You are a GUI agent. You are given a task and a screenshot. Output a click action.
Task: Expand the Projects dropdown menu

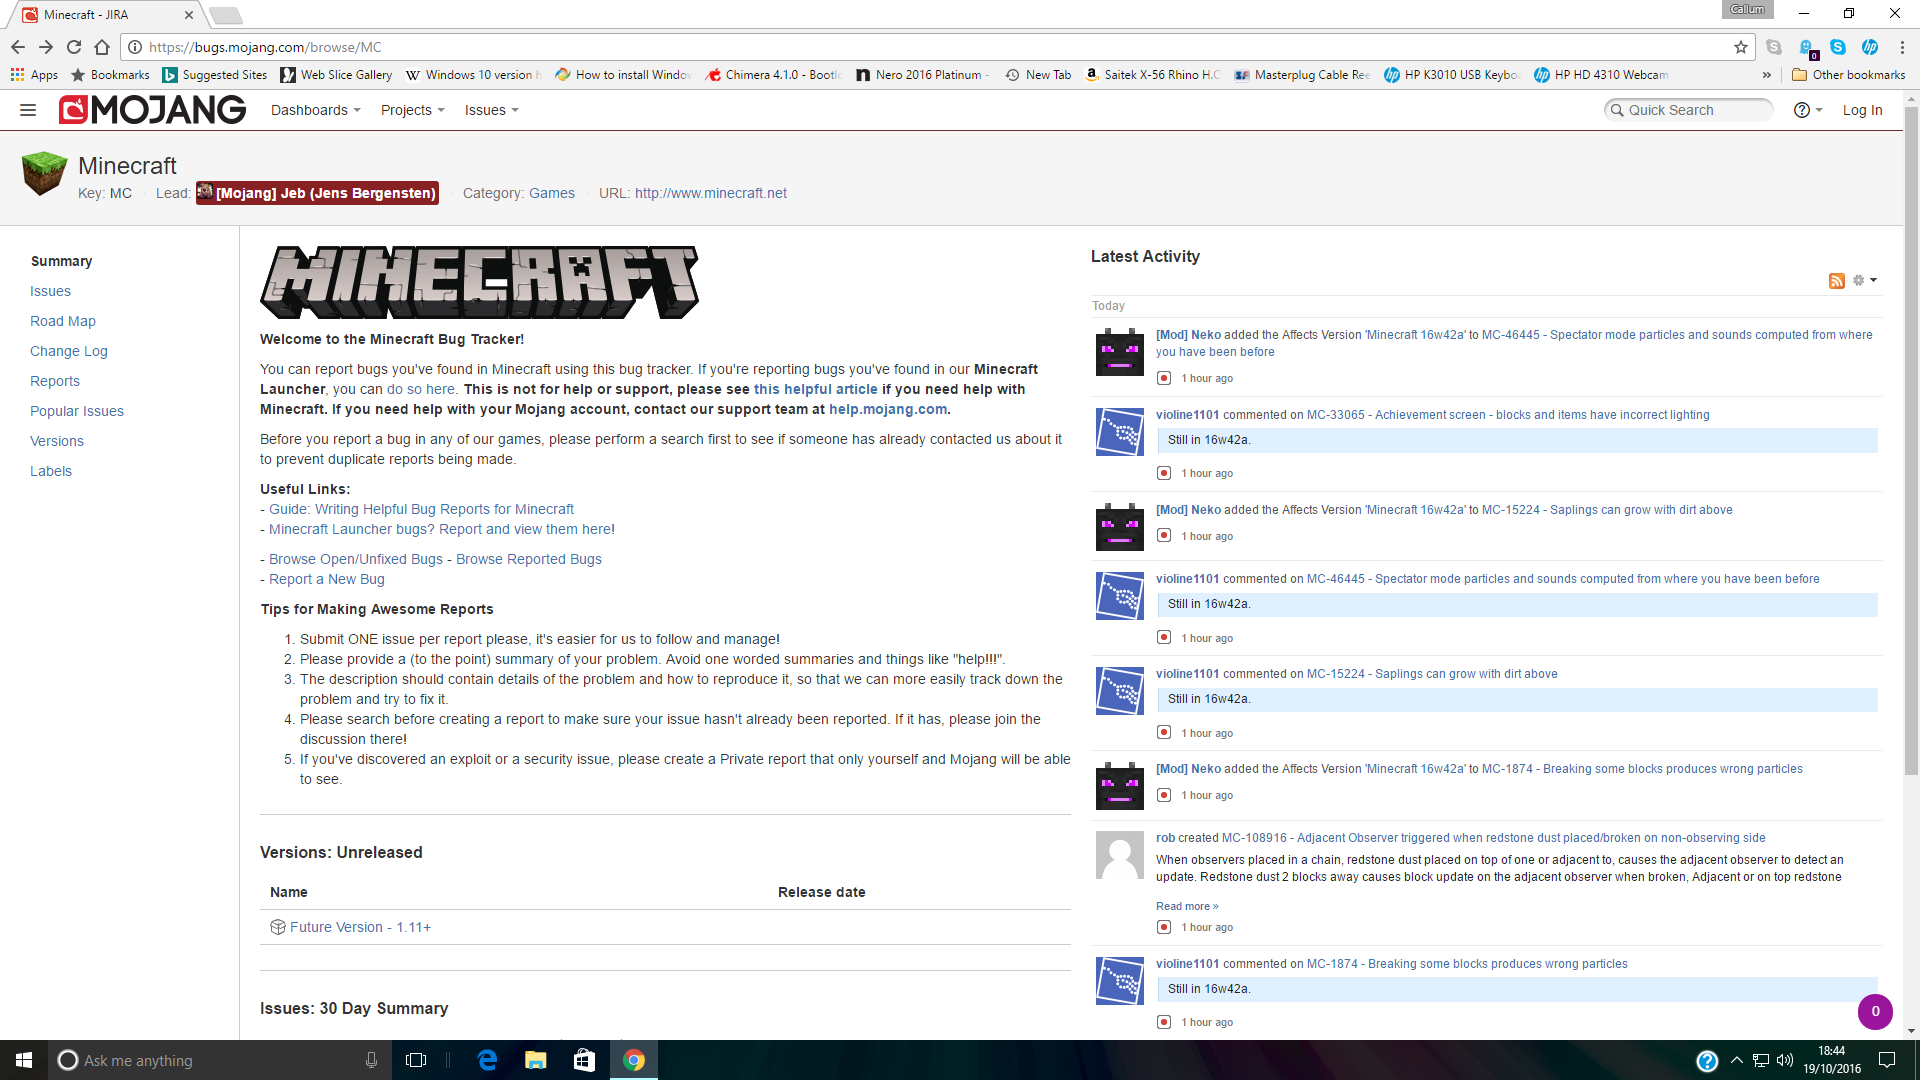click(x=412, y=110)
